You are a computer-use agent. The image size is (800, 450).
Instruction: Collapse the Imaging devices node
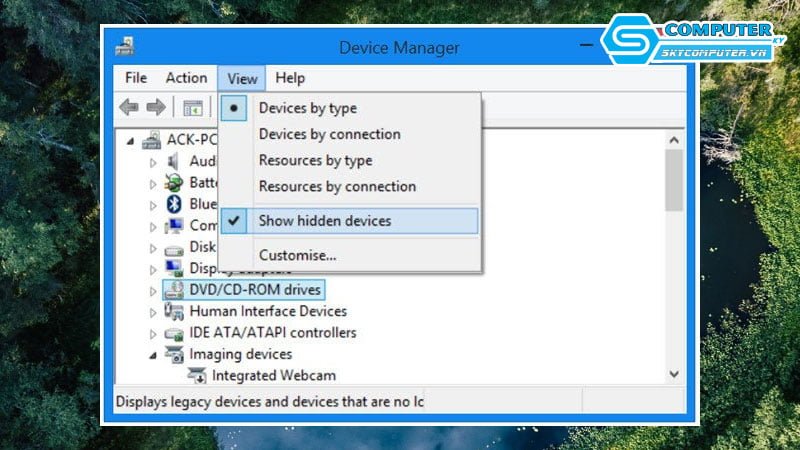153,356
